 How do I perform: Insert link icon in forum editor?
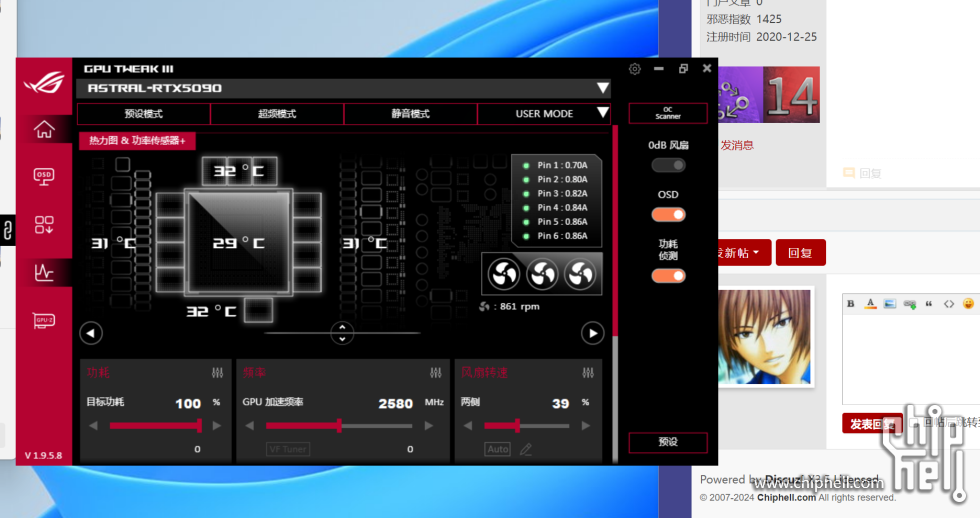(909, 304)
